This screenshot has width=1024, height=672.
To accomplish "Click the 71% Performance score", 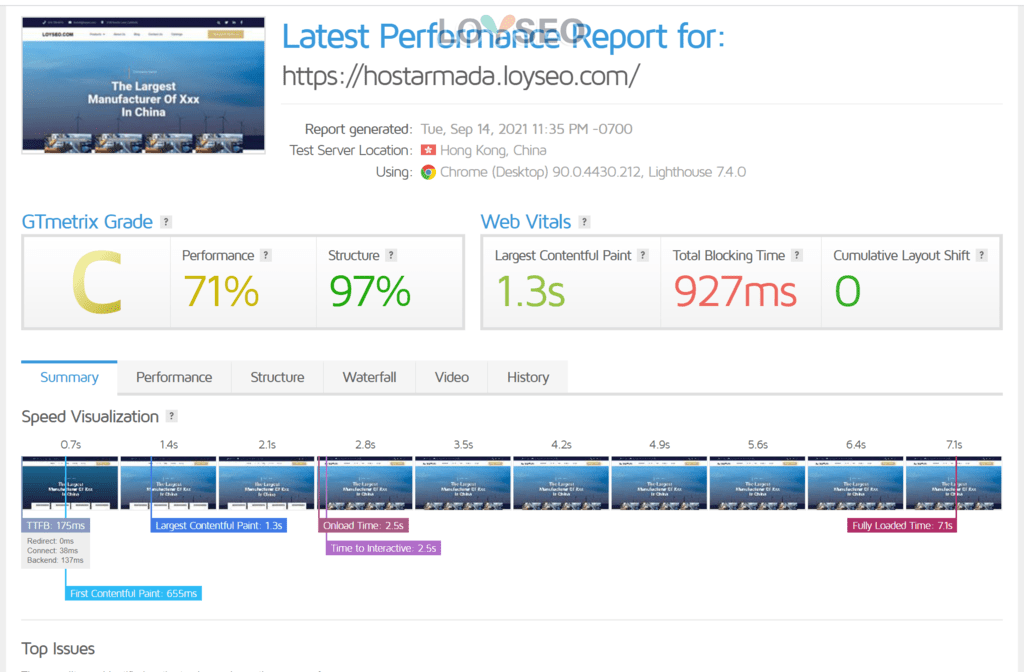I will 221,291.
